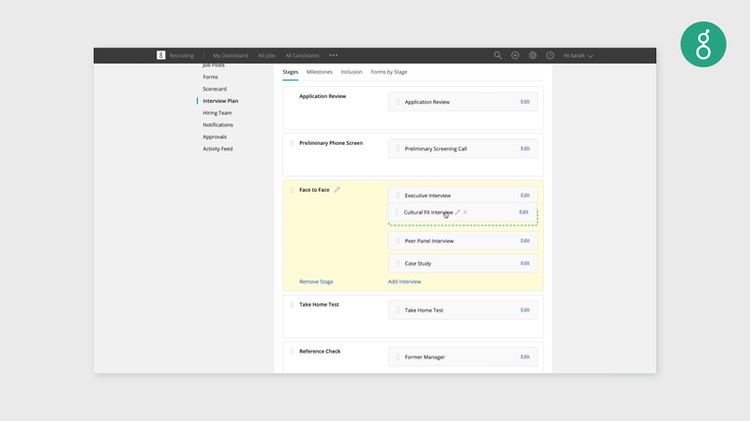Open All Jobs in navigation
Screen dimensions: 750x421
pos(266,55)
